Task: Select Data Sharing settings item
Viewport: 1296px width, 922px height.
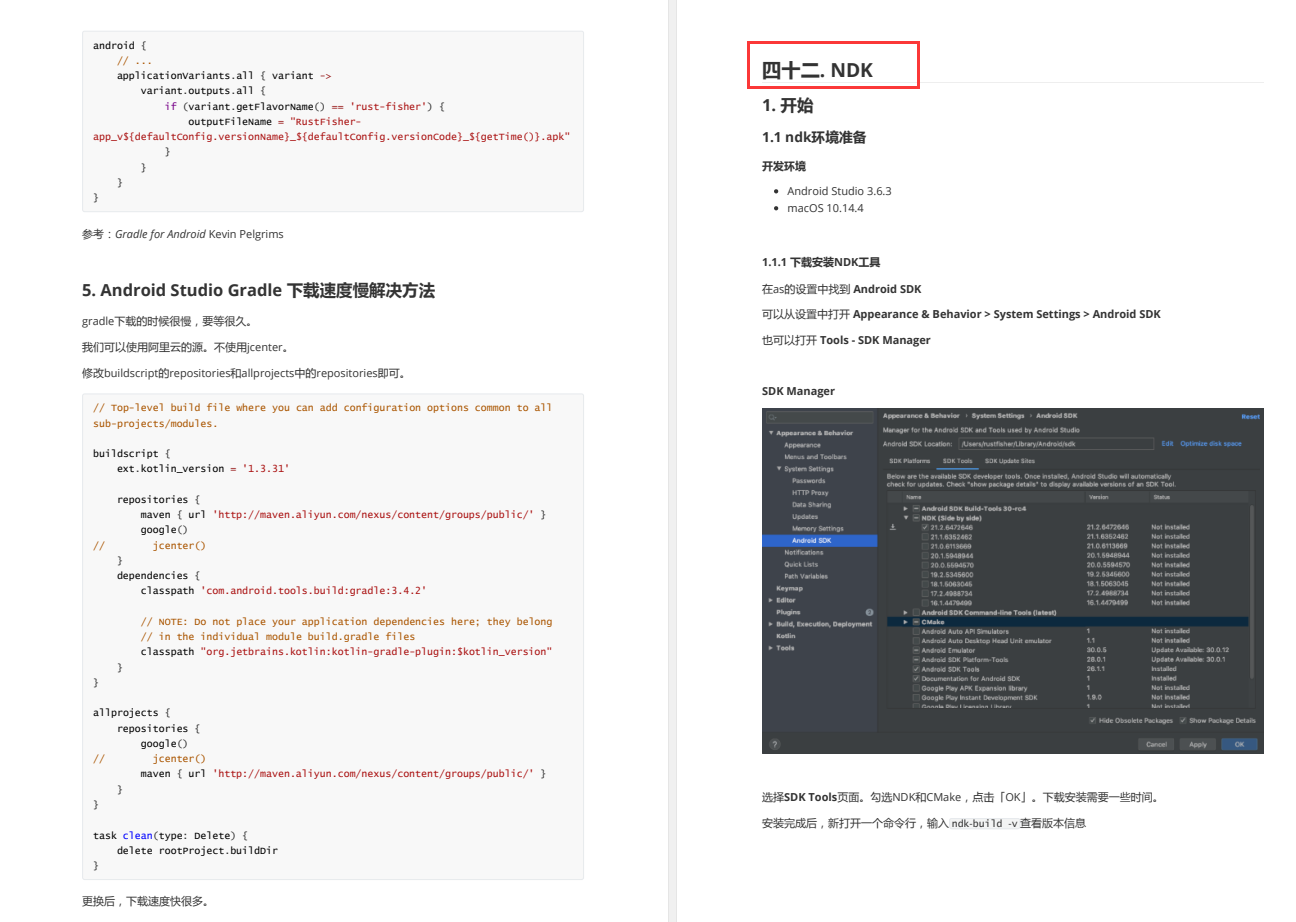Action: pyautogui.click(x=811, y=505)
